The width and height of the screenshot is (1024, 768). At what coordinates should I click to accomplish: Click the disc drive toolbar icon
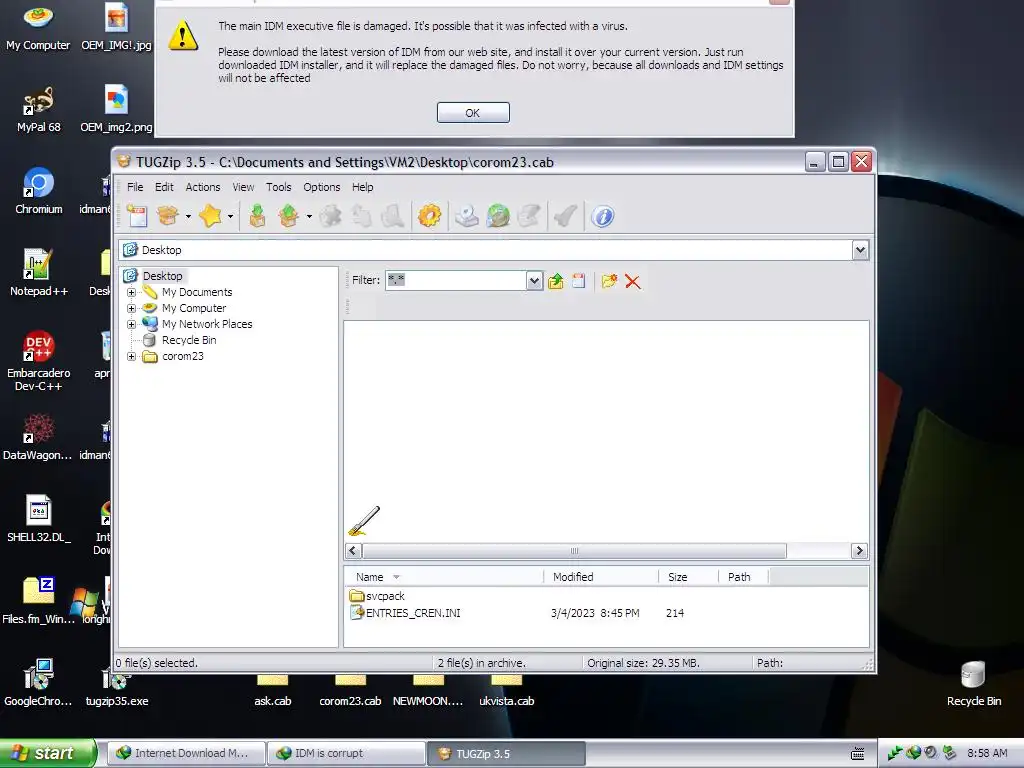point(466,216)
